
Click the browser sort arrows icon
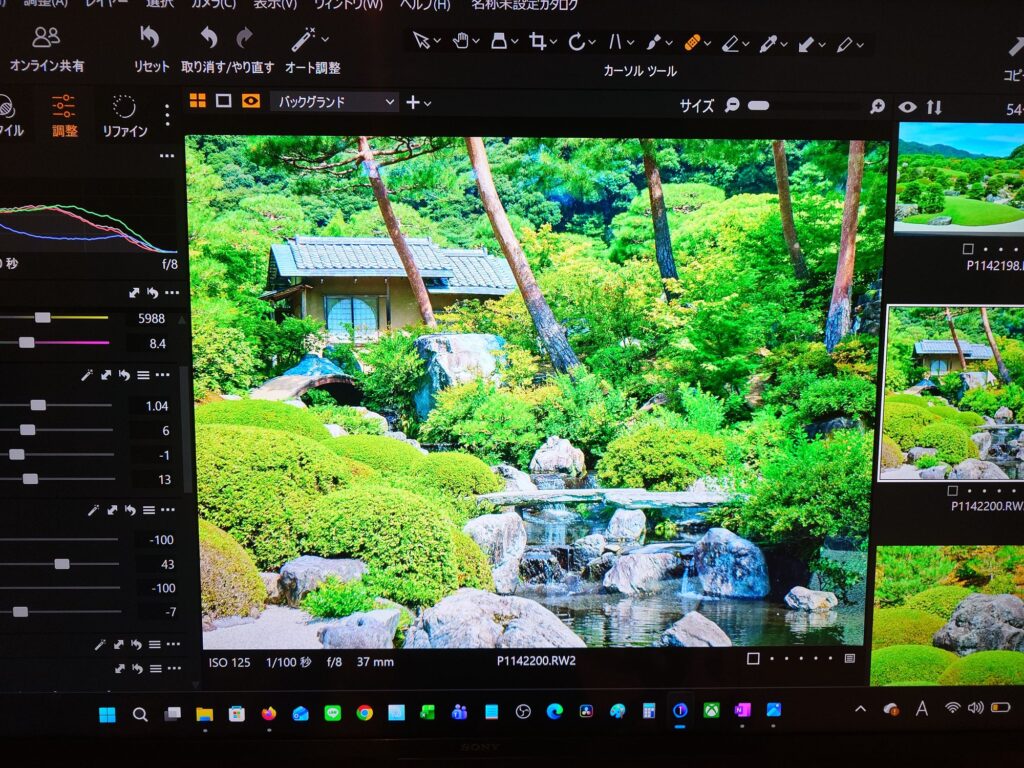tap(934, 107)
